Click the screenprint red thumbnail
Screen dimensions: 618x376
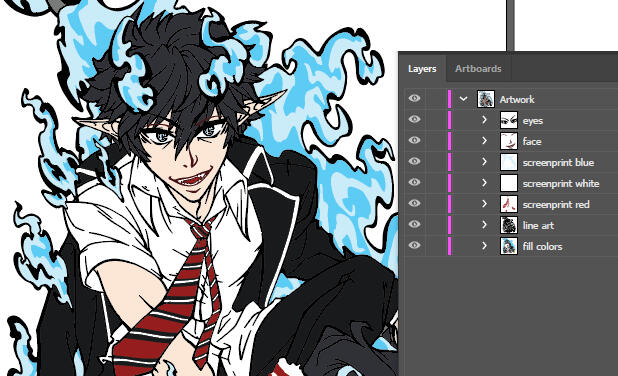[x=508, y=204]
